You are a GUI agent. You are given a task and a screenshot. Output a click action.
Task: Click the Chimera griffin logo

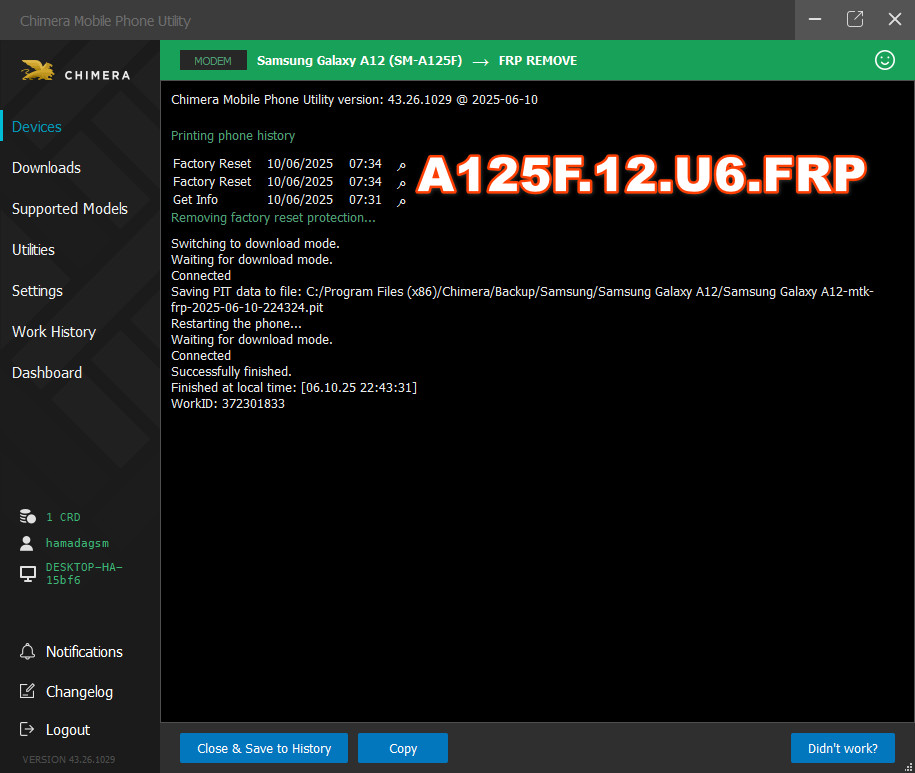coord(38,71)
